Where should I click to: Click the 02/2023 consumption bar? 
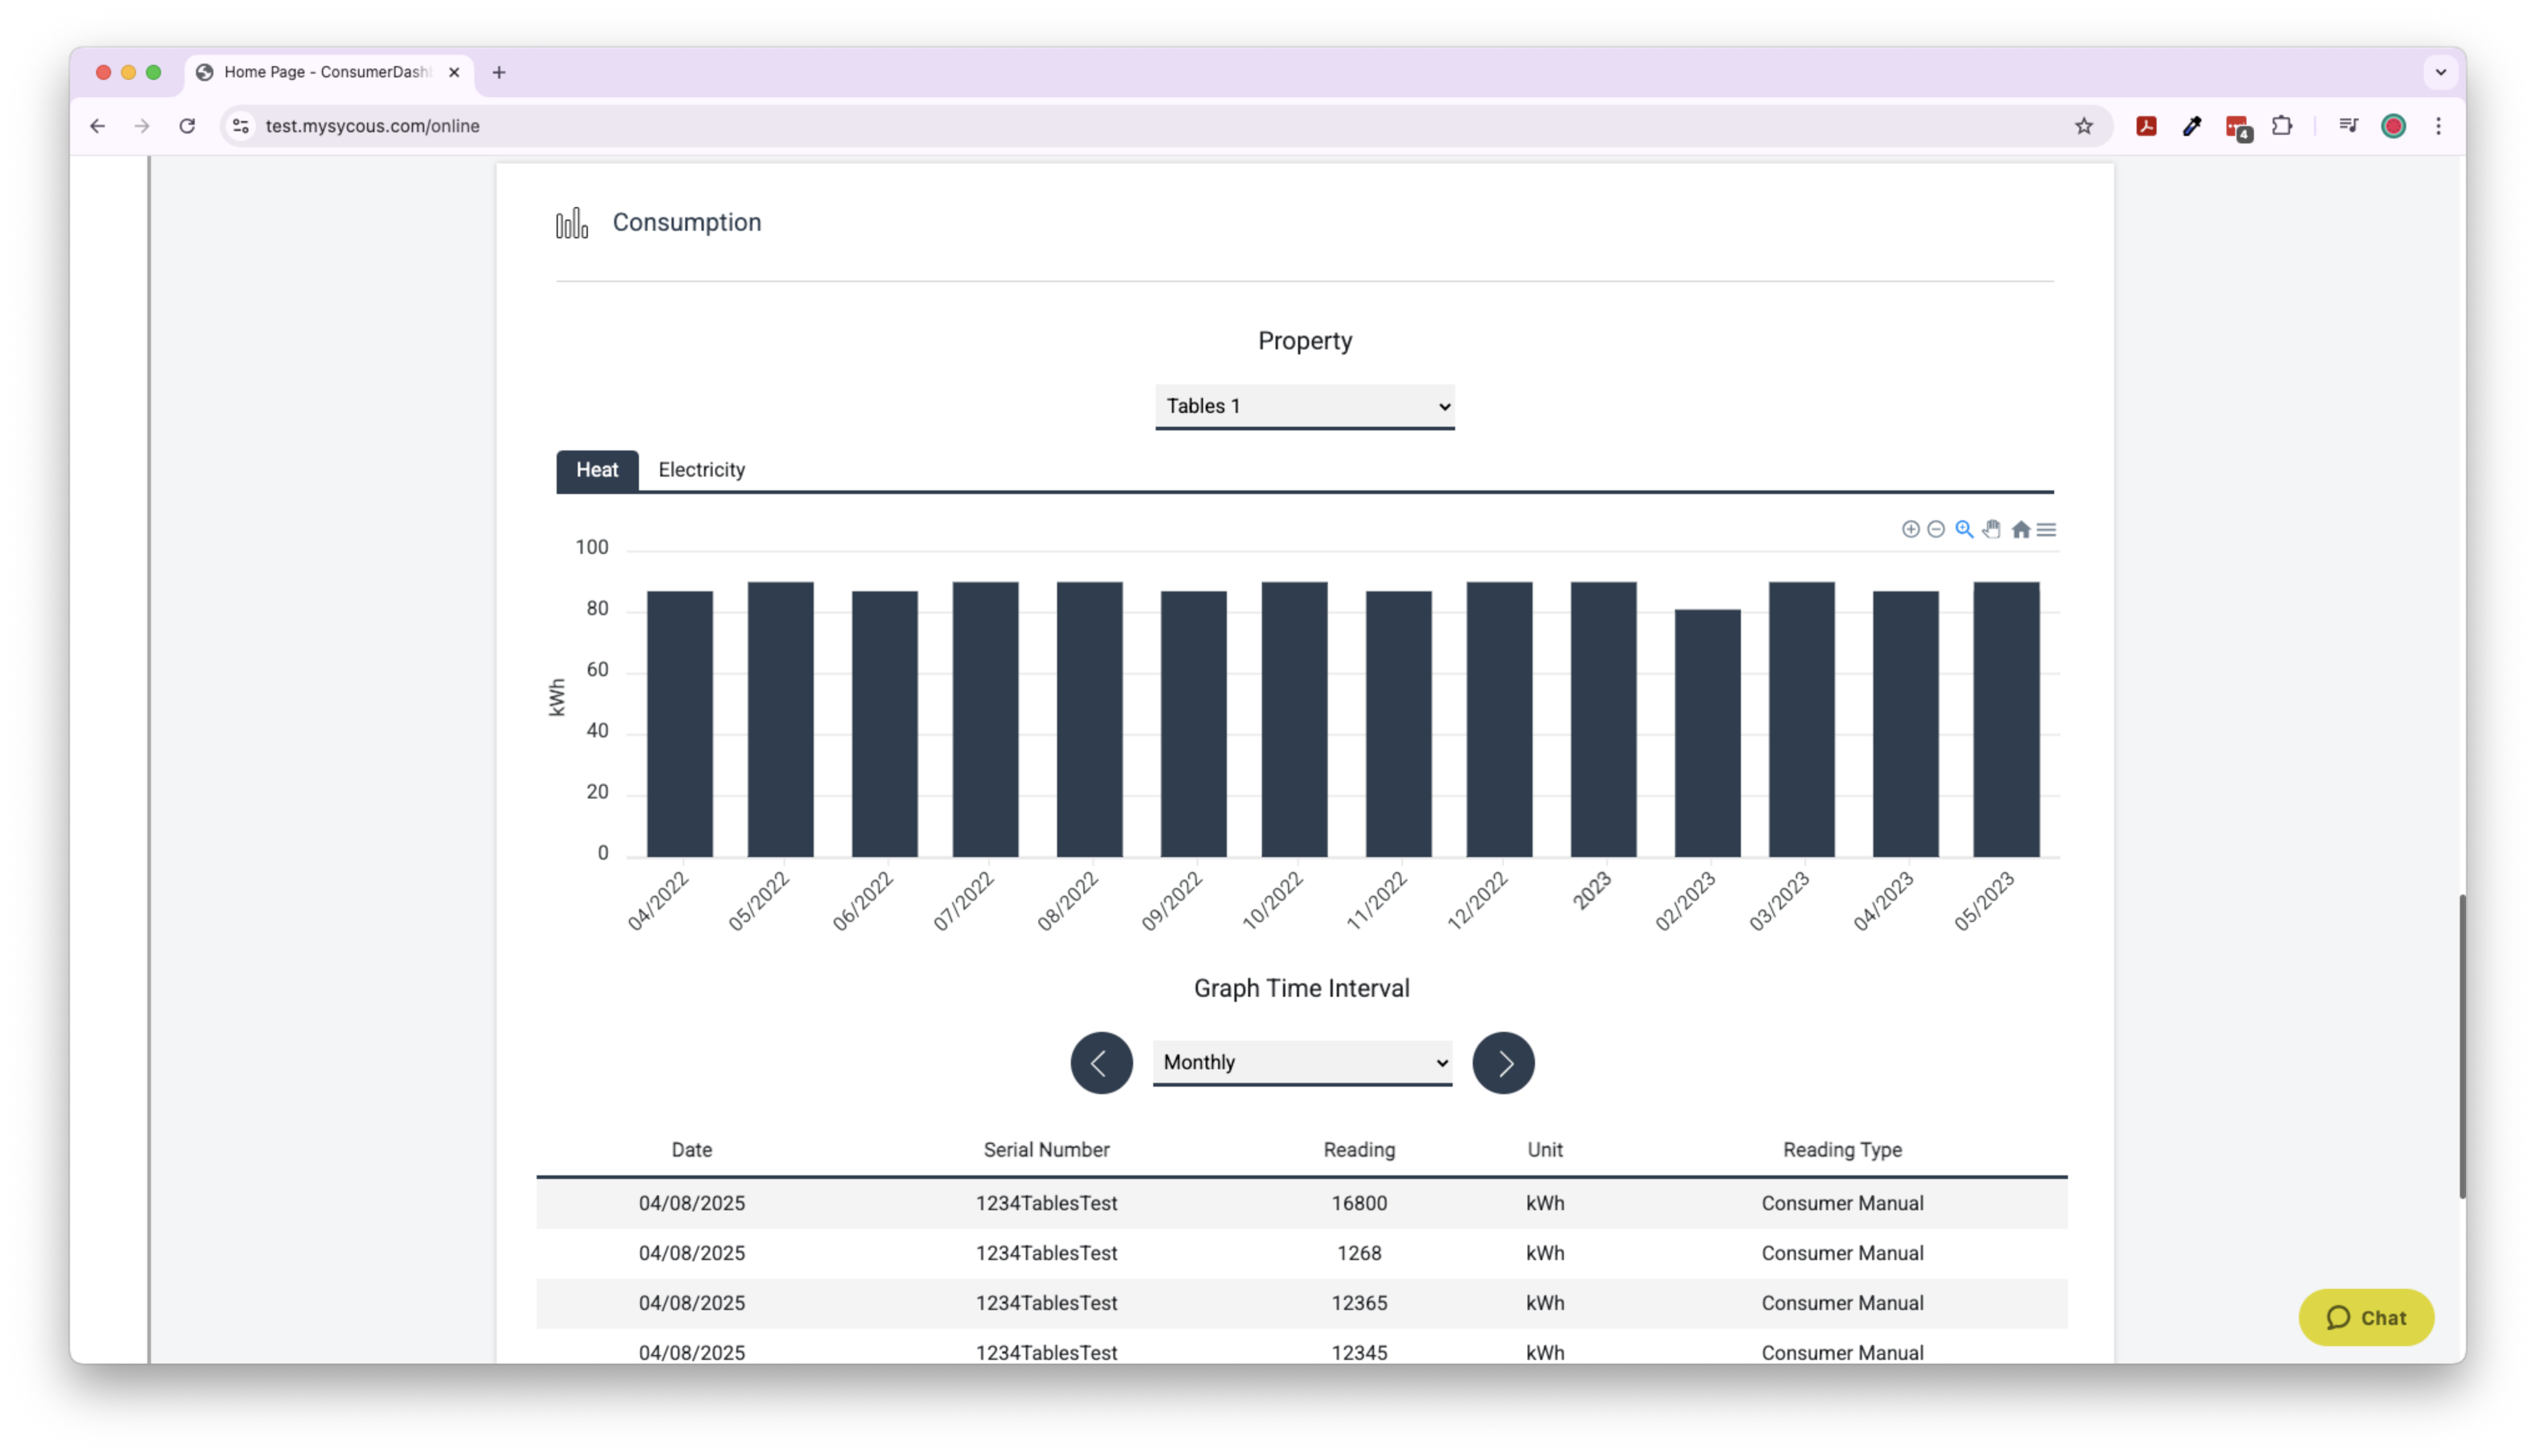[x=1707, y=732]
